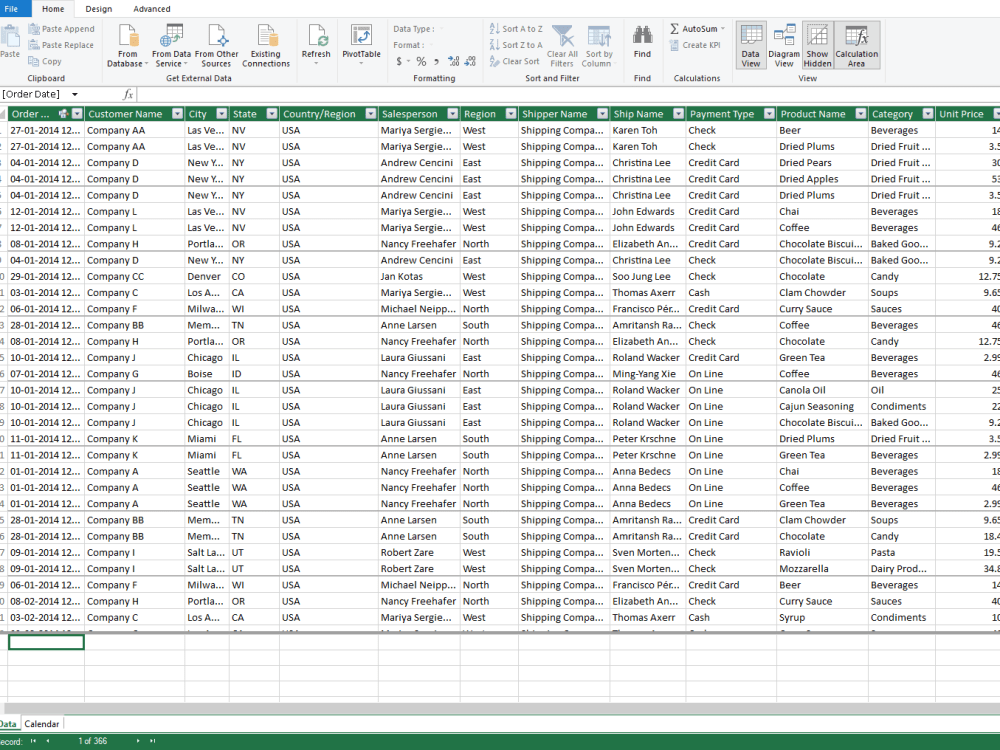Open Country/Region filter dropdown
The width and height of the screenshot is (1000, 750).
(x=371, y=114)
